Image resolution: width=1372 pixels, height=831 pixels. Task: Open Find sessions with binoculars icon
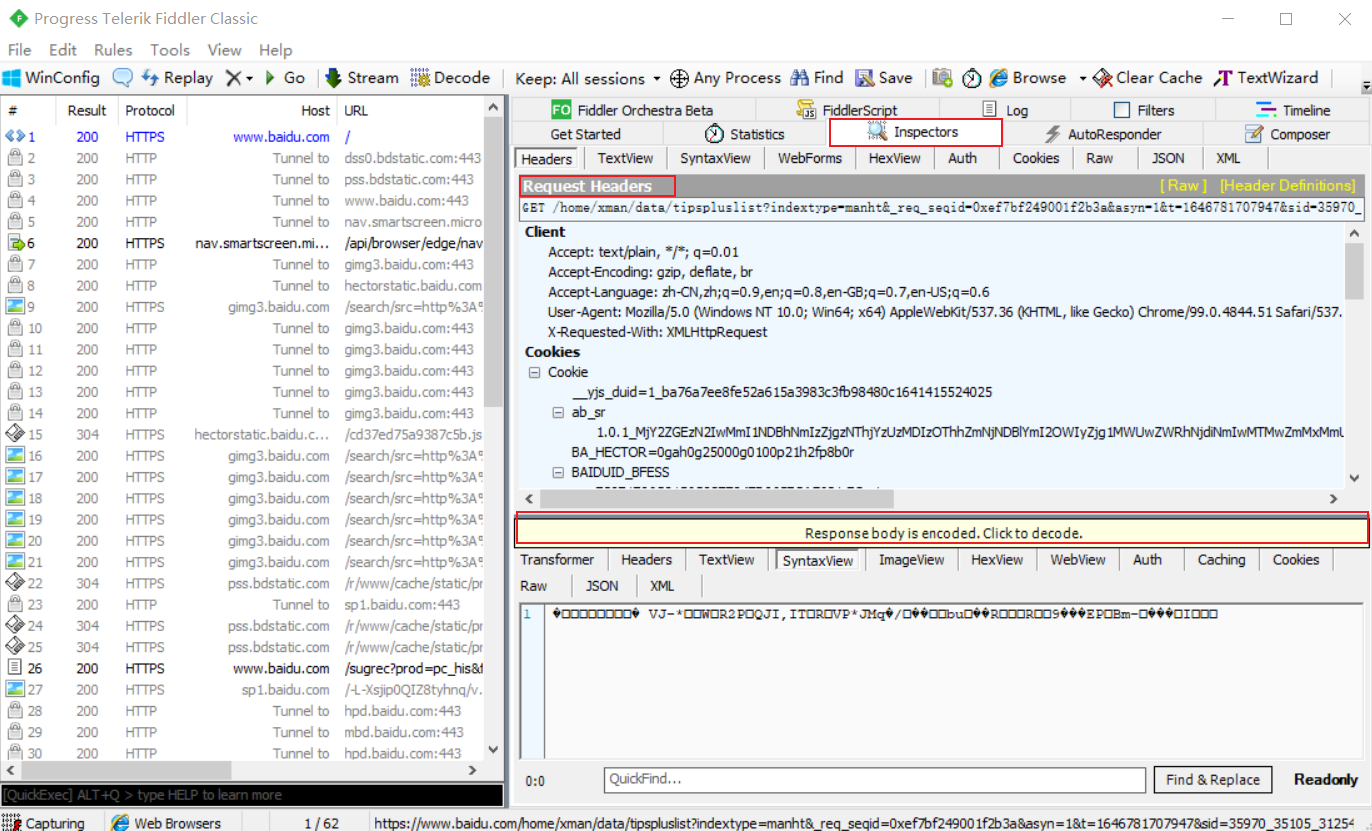click(817, 78)
